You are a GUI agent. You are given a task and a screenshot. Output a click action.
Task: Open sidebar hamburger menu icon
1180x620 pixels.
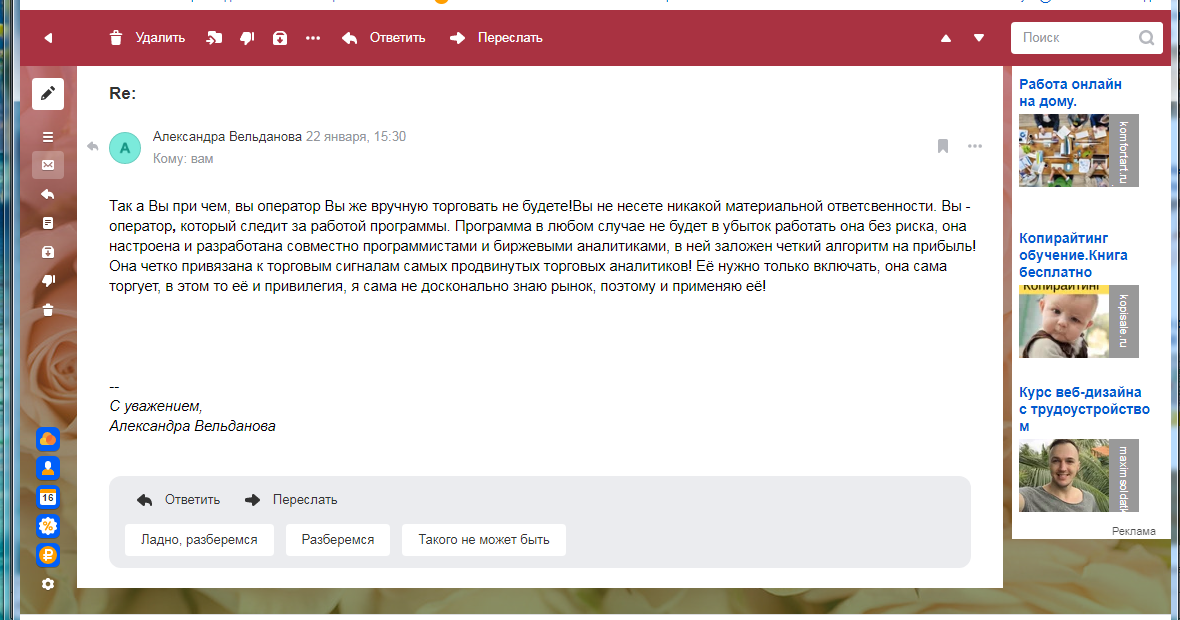click(x=48, y=137)
